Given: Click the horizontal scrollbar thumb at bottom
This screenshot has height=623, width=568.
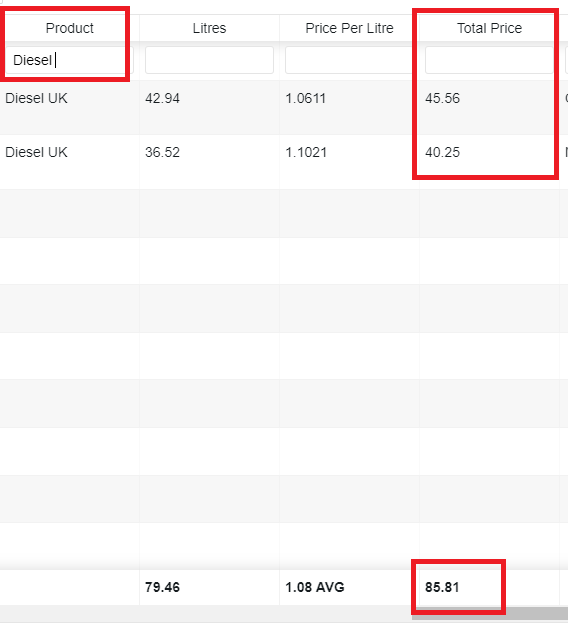Looking at the screenshot, I should pyautogui.click(x=490, y=613).
